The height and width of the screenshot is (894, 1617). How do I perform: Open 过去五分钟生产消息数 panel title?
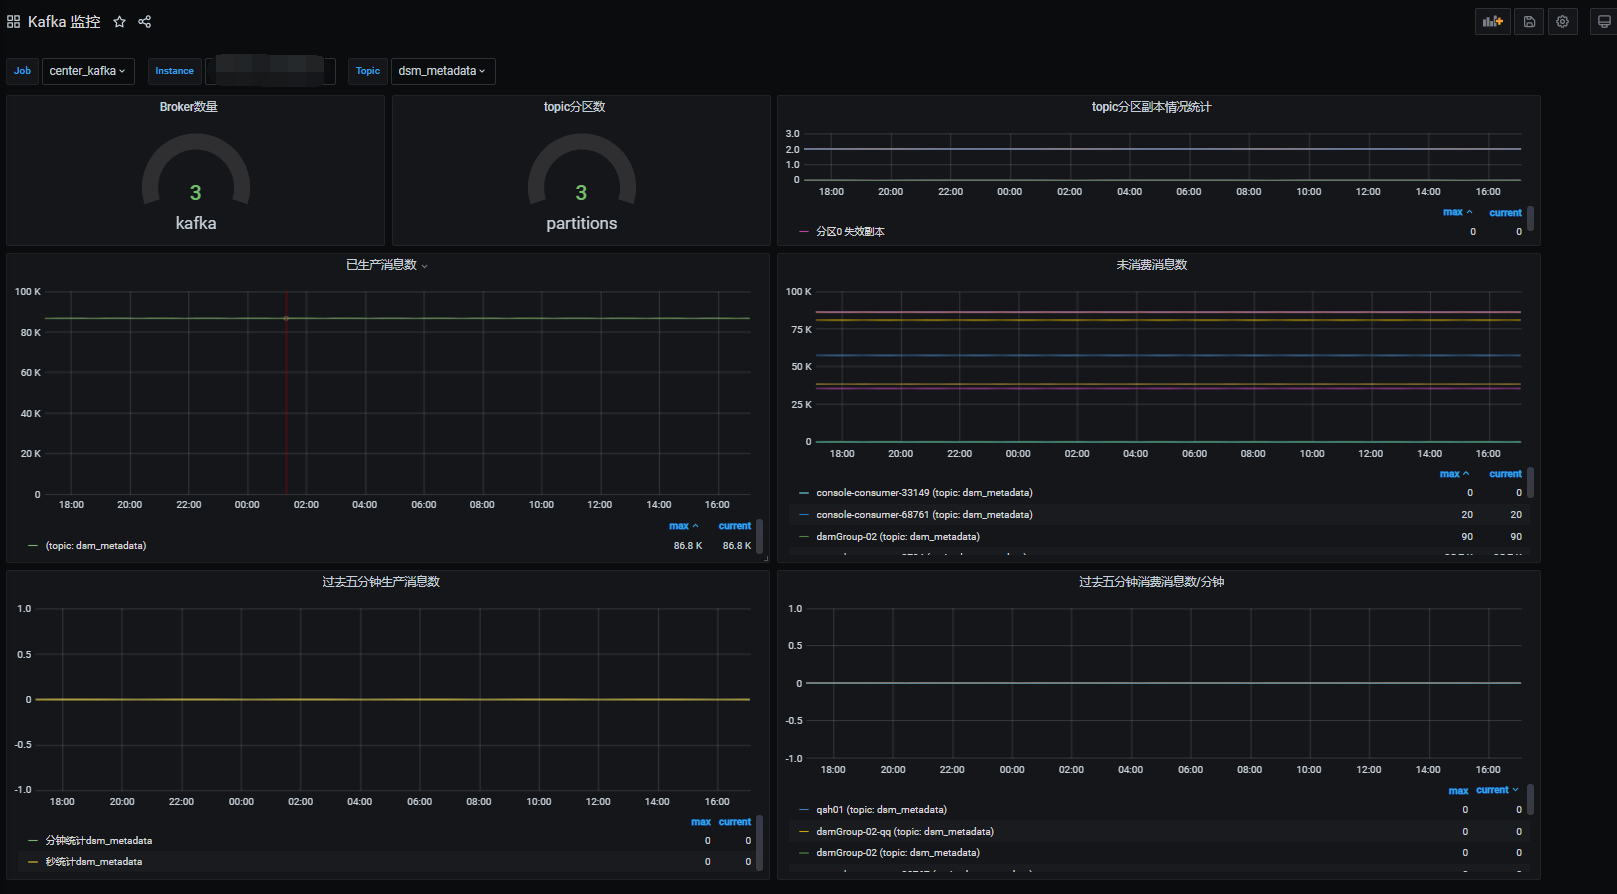(381, 582)
